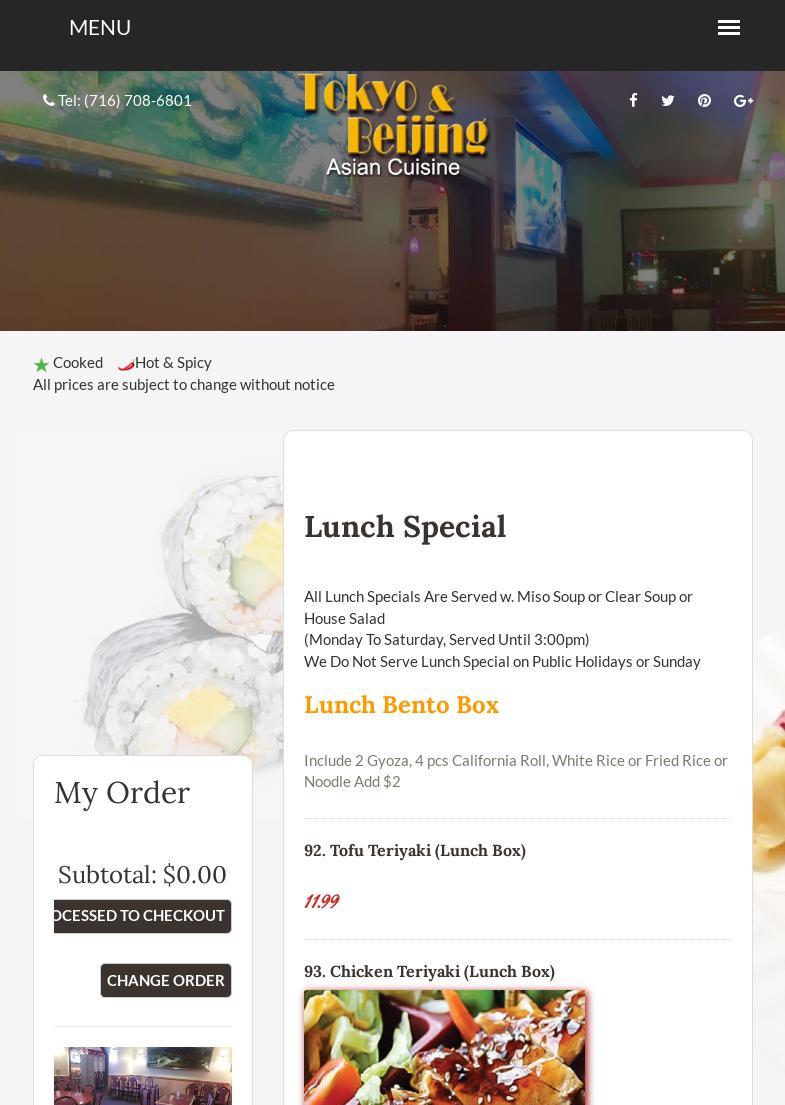Click the Lunch Bento Box heading

[401, 705]
